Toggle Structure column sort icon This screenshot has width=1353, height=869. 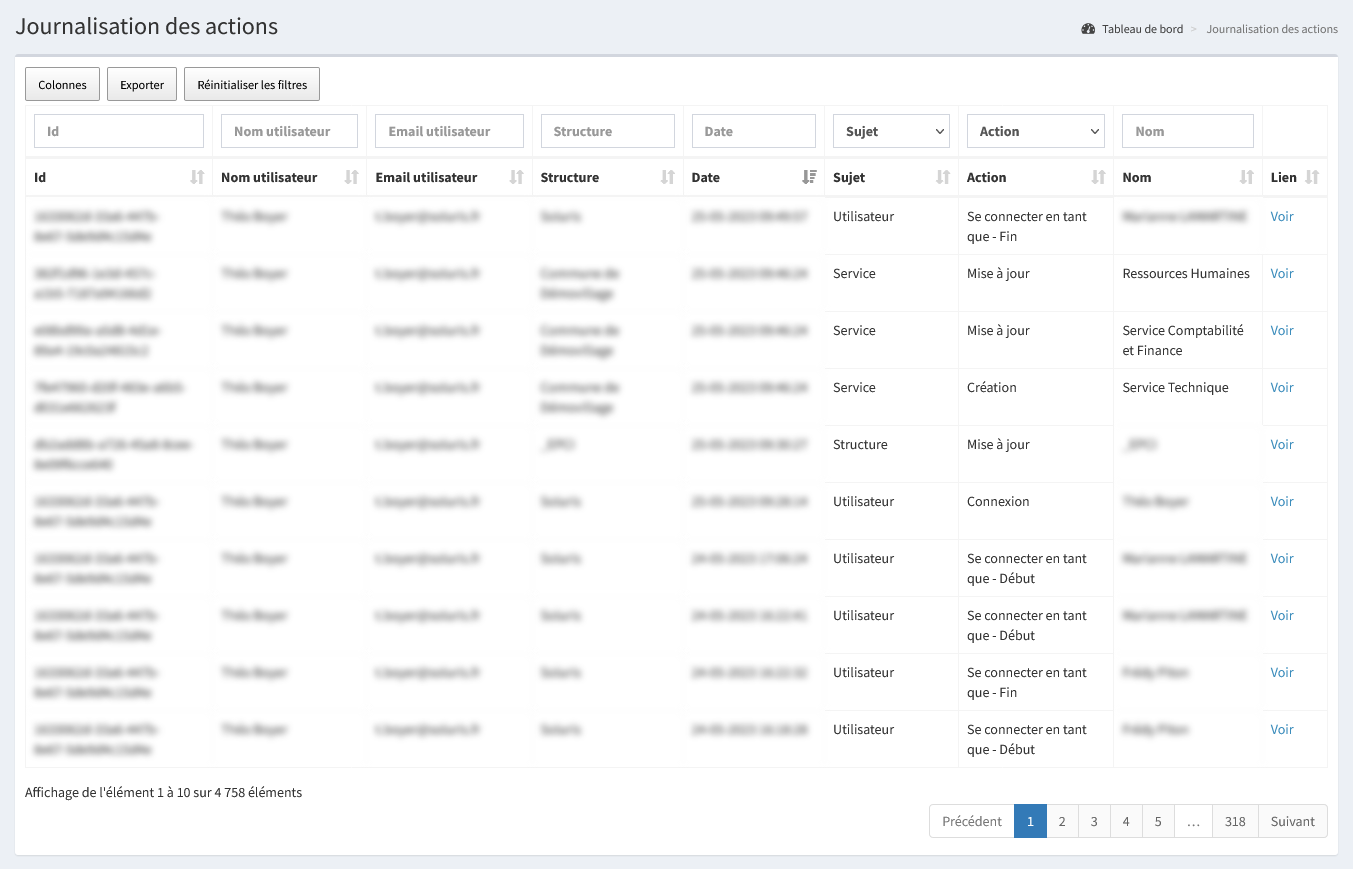pos(667,177)
